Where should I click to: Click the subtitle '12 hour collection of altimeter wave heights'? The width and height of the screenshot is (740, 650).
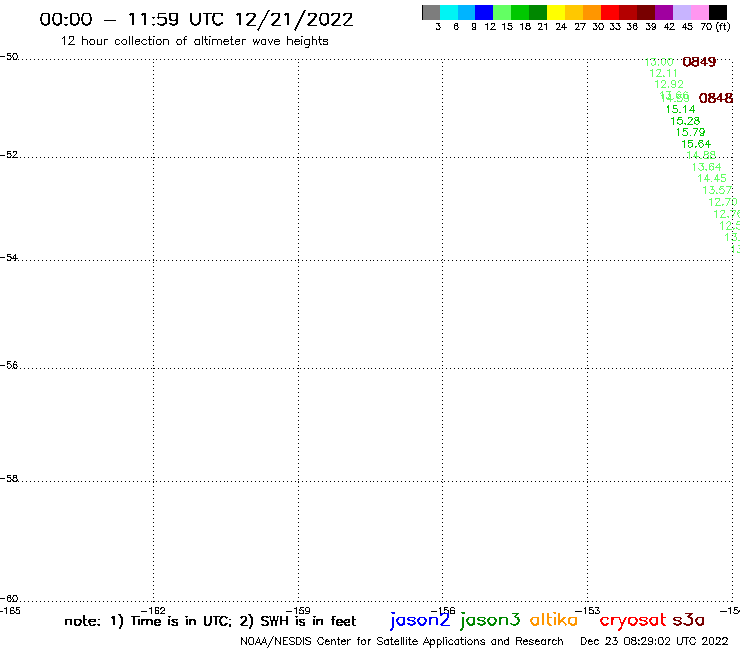[x=194, y=42]
